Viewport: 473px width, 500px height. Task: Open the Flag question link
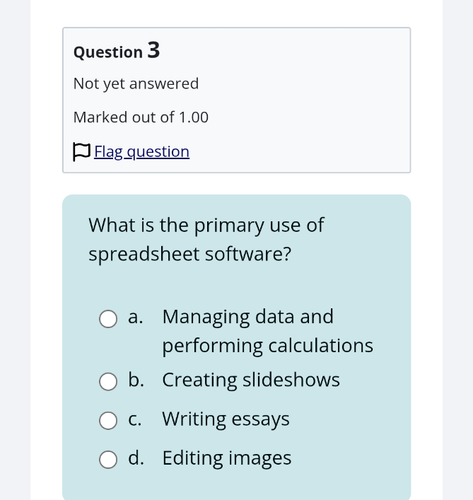point(142,152)
